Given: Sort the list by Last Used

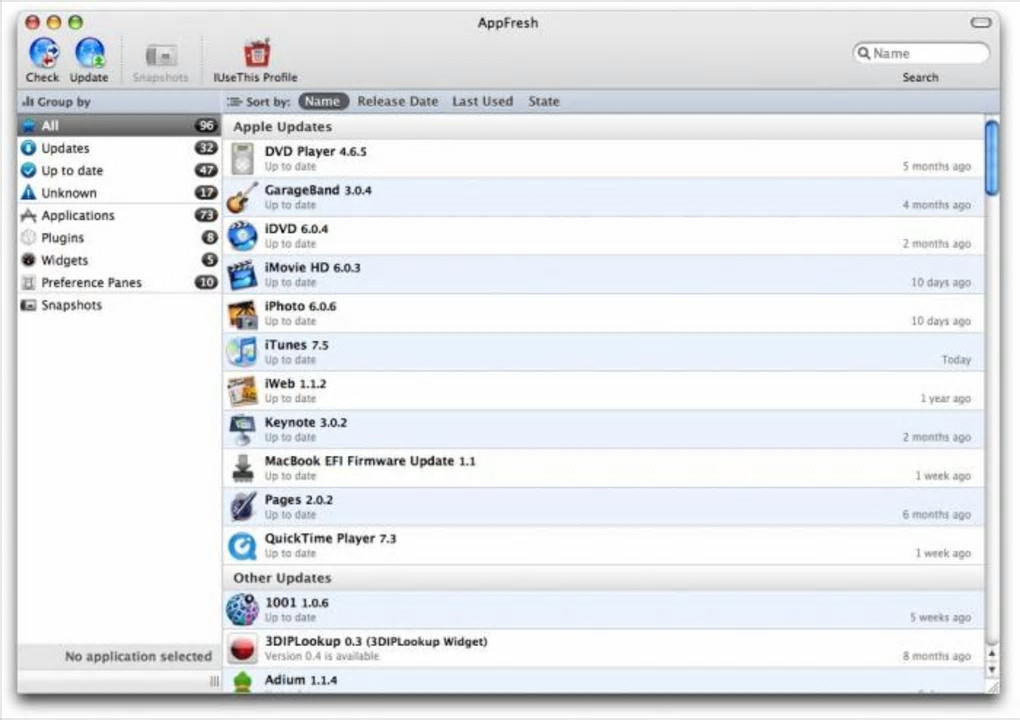Looking at the screenshot, I should 483,101.
